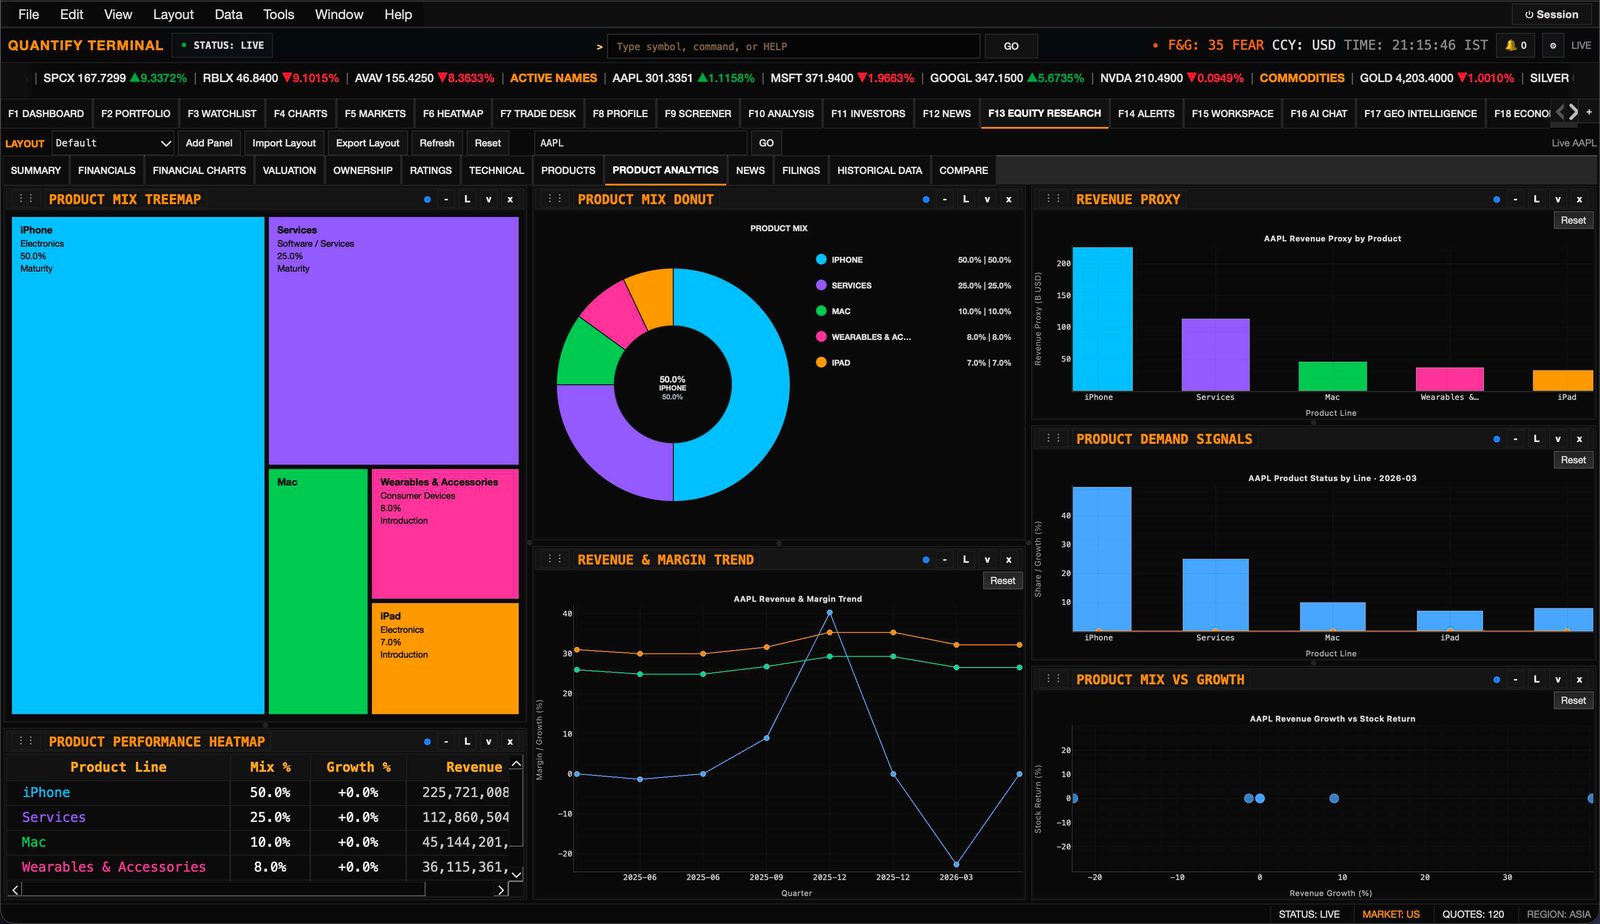Image resolution: width=1600 pixels, height=924 pixels.
Task: Open the File menu
Action: [29, 14]
